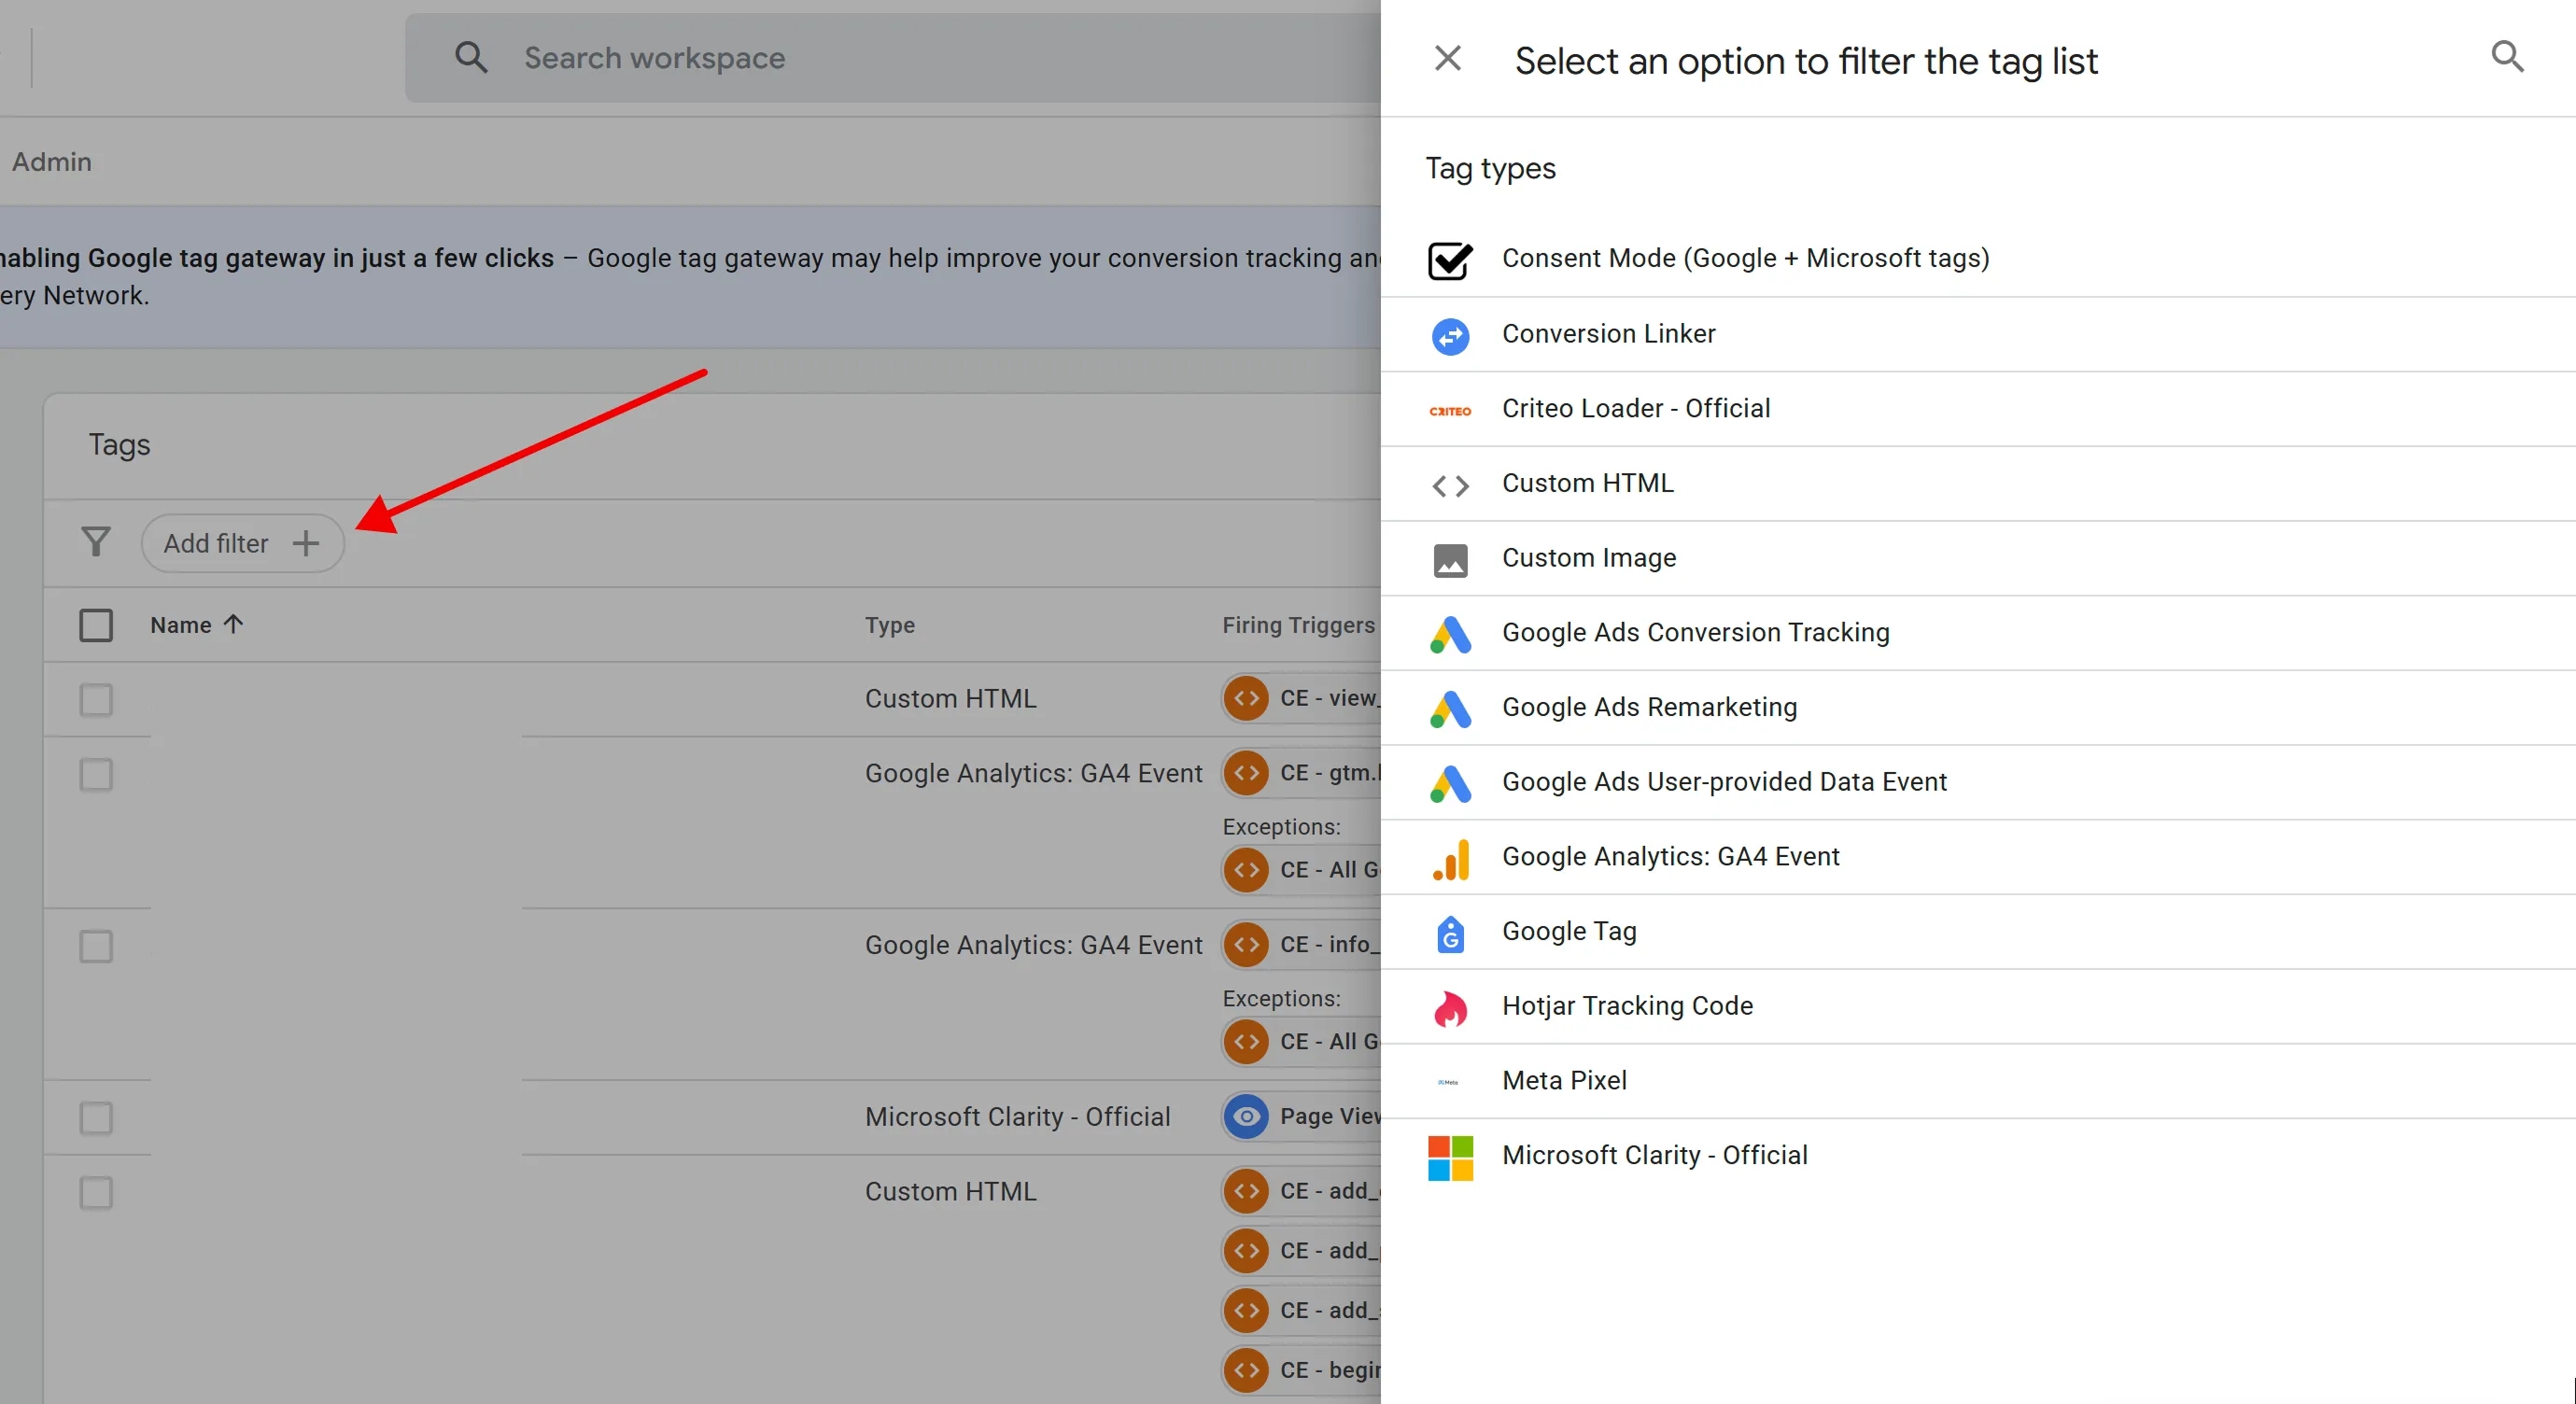
Task: Close the tag filter panel
Action: tap(1447, 59)
